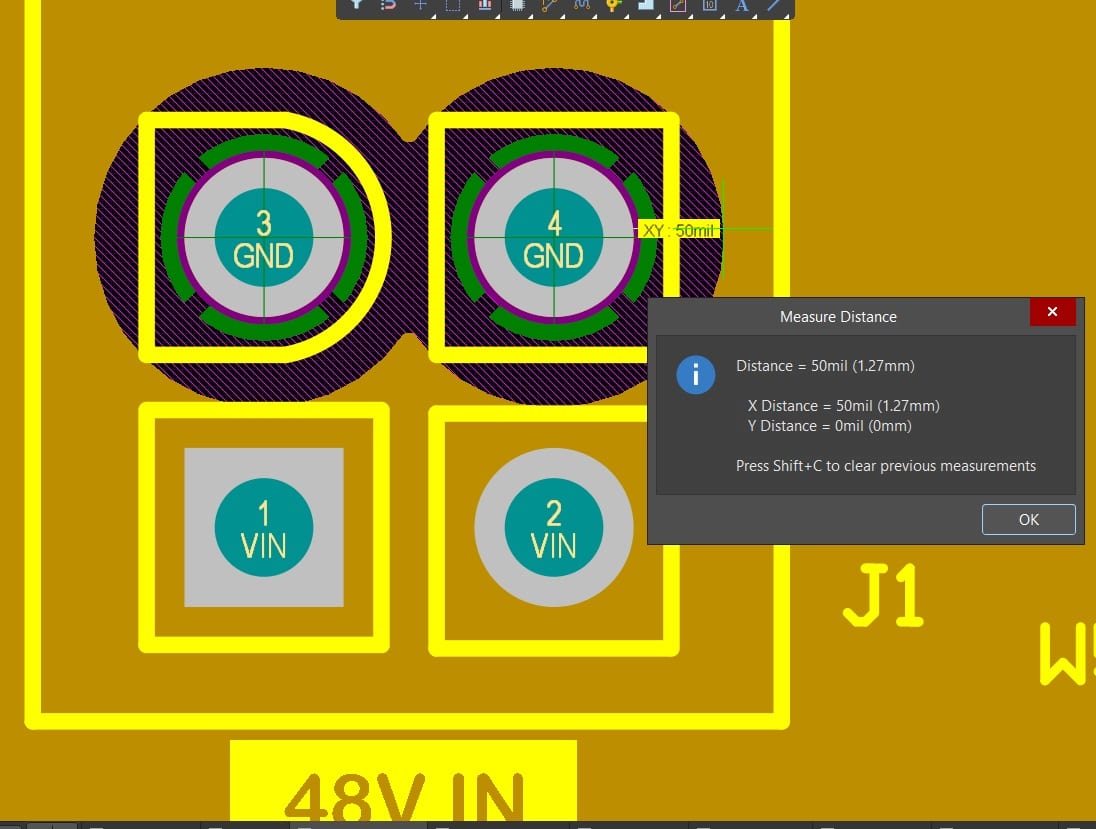The width and height of the screenshot is (1096, 829).
Task: Select pad 3 GND
Action: 264,237
